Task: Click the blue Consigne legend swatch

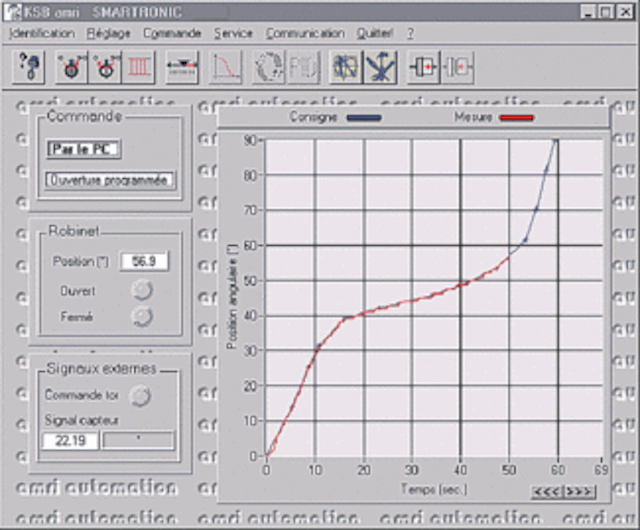Action: [364, 118]
